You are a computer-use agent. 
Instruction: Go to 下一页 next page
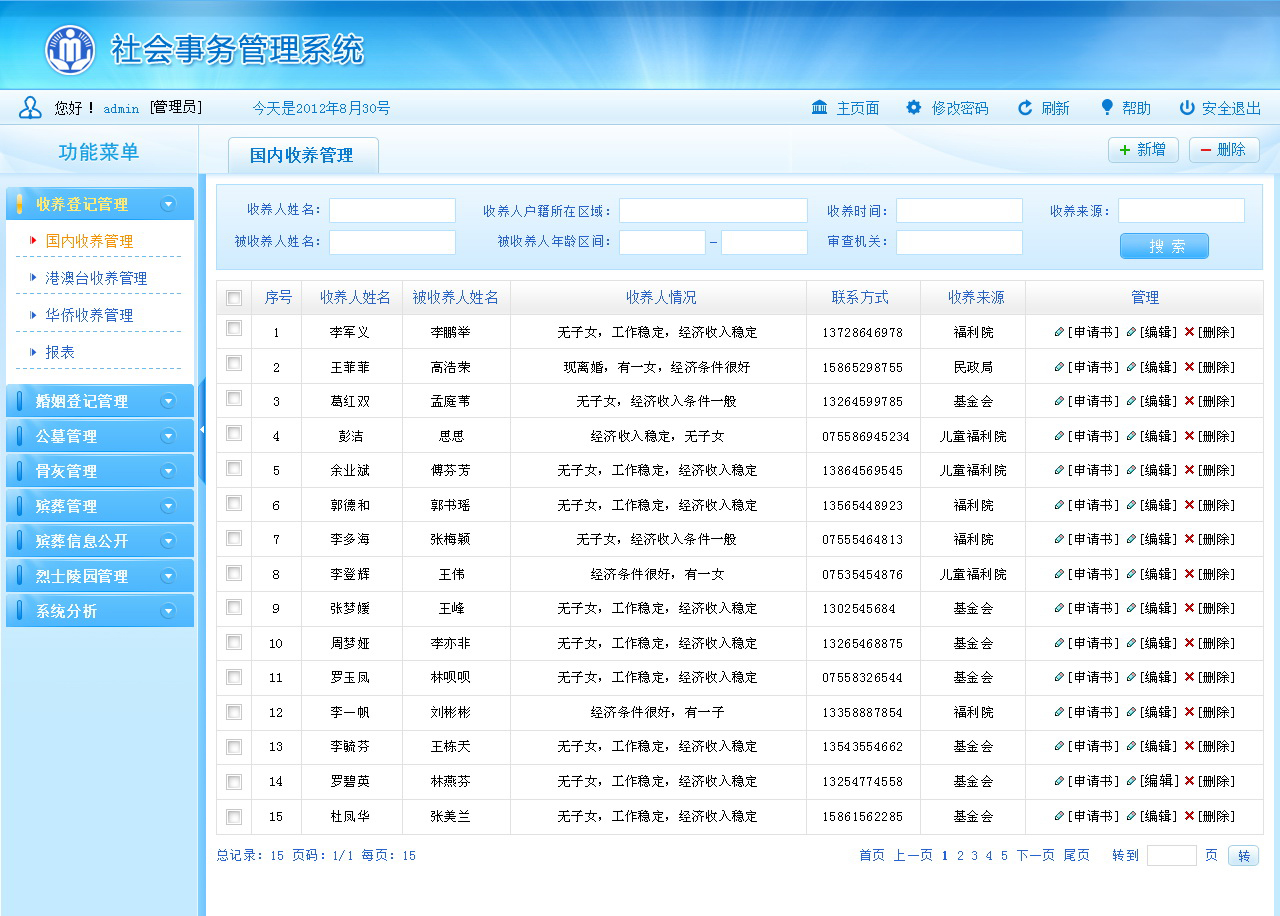tap(1035, 855)
